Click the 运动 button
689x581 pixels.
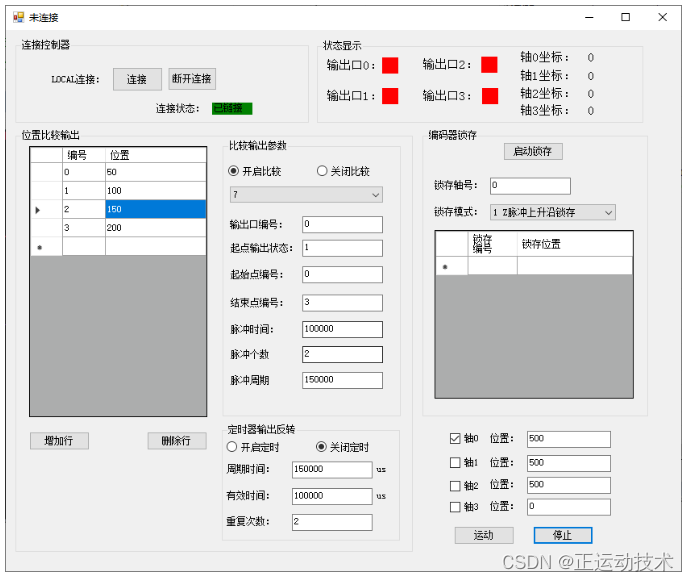click(x=484, y=535)
